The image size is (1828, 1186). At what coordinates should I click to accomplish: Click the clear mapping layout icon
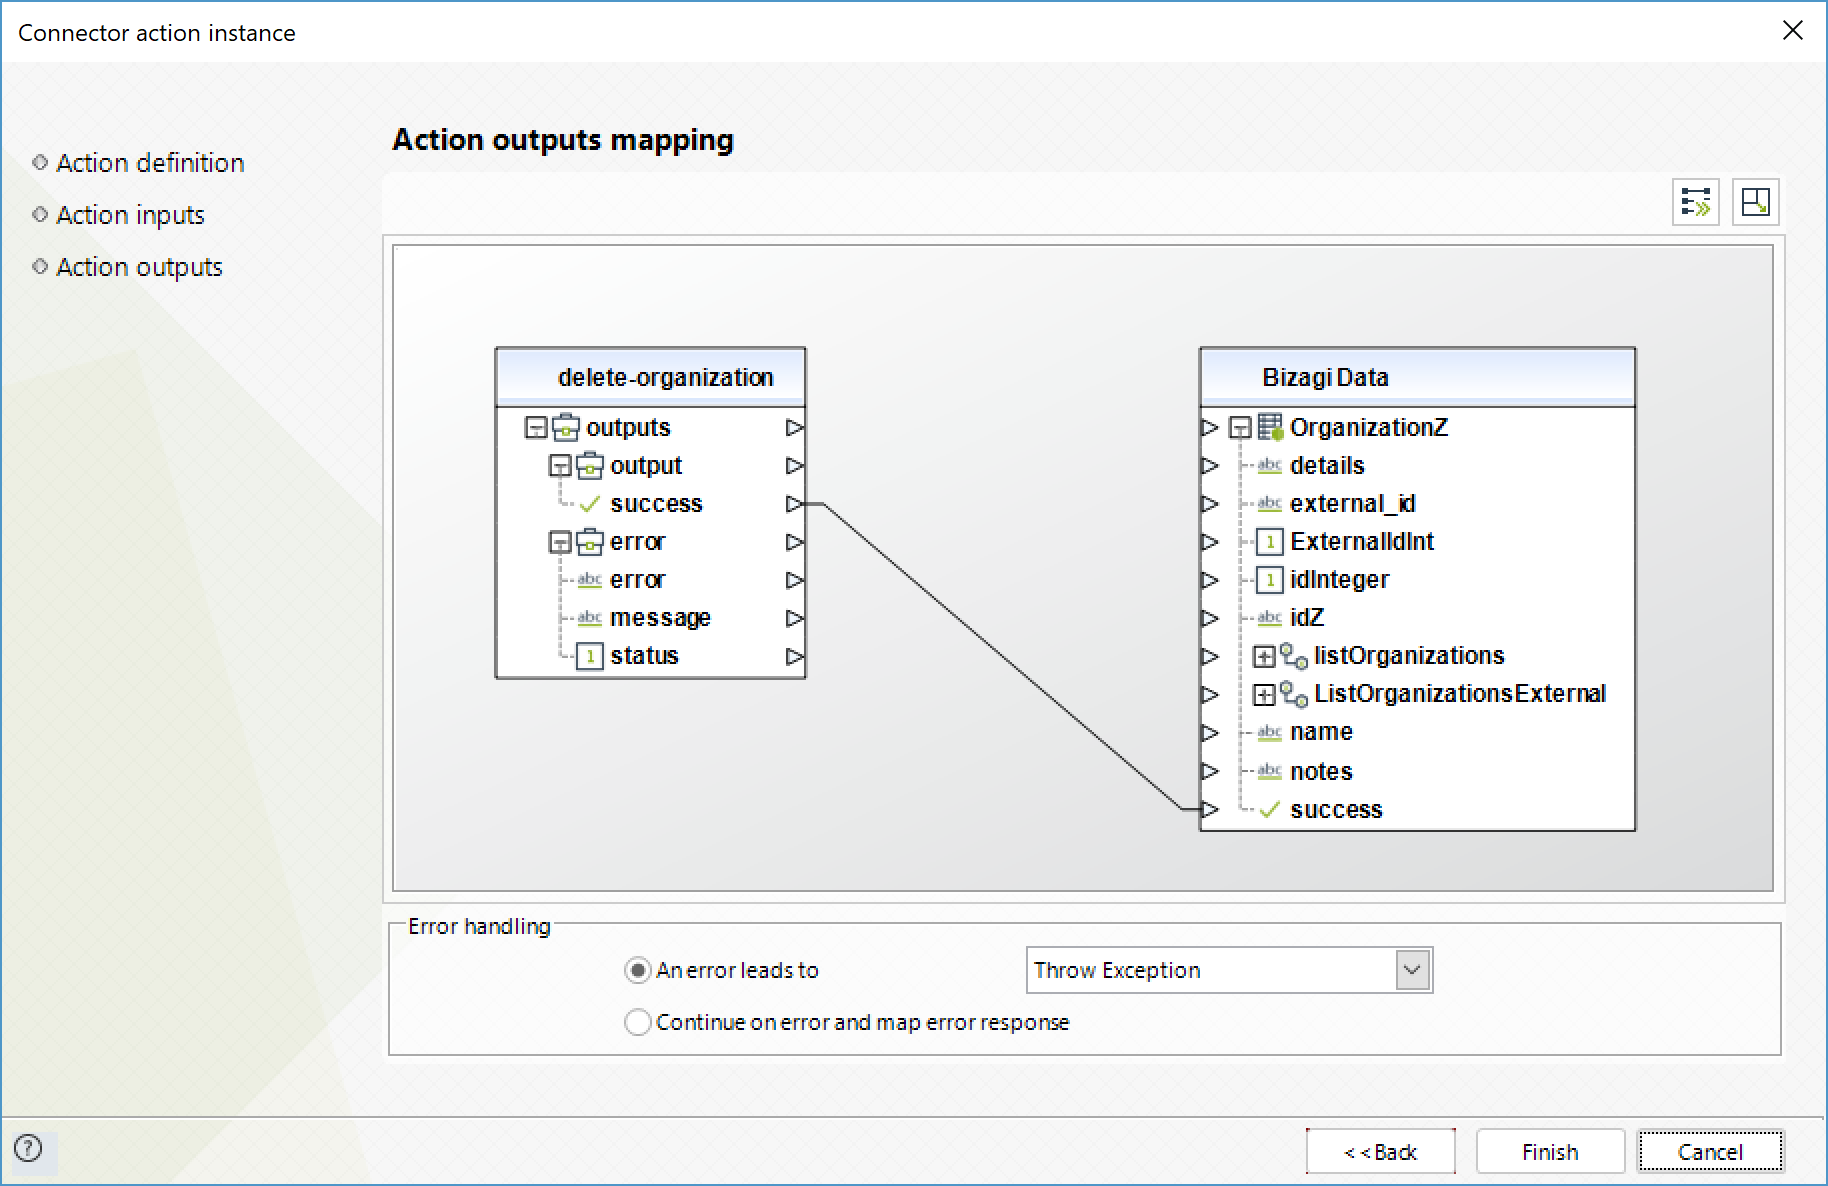[x=1755, y=202]
